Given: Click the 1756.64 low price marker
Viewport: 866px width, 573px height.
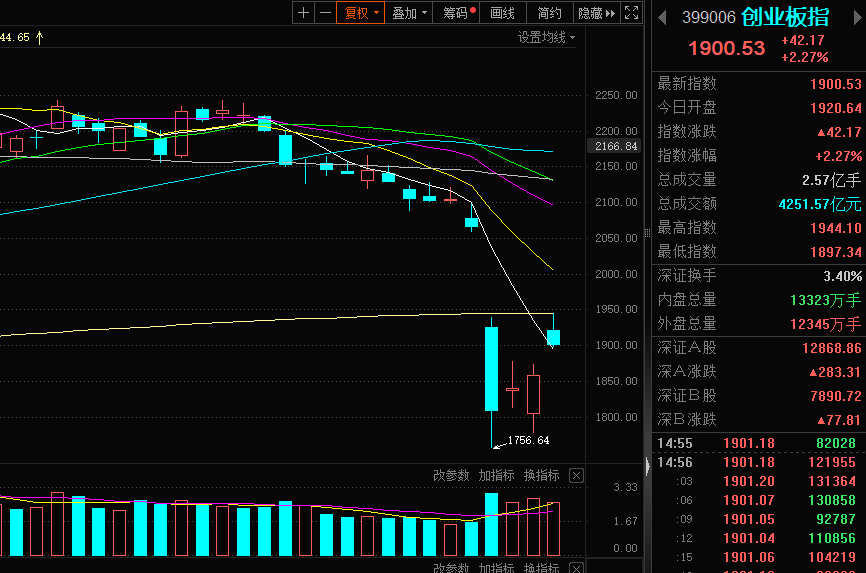Looking at the screenshot, I should 529,440.
